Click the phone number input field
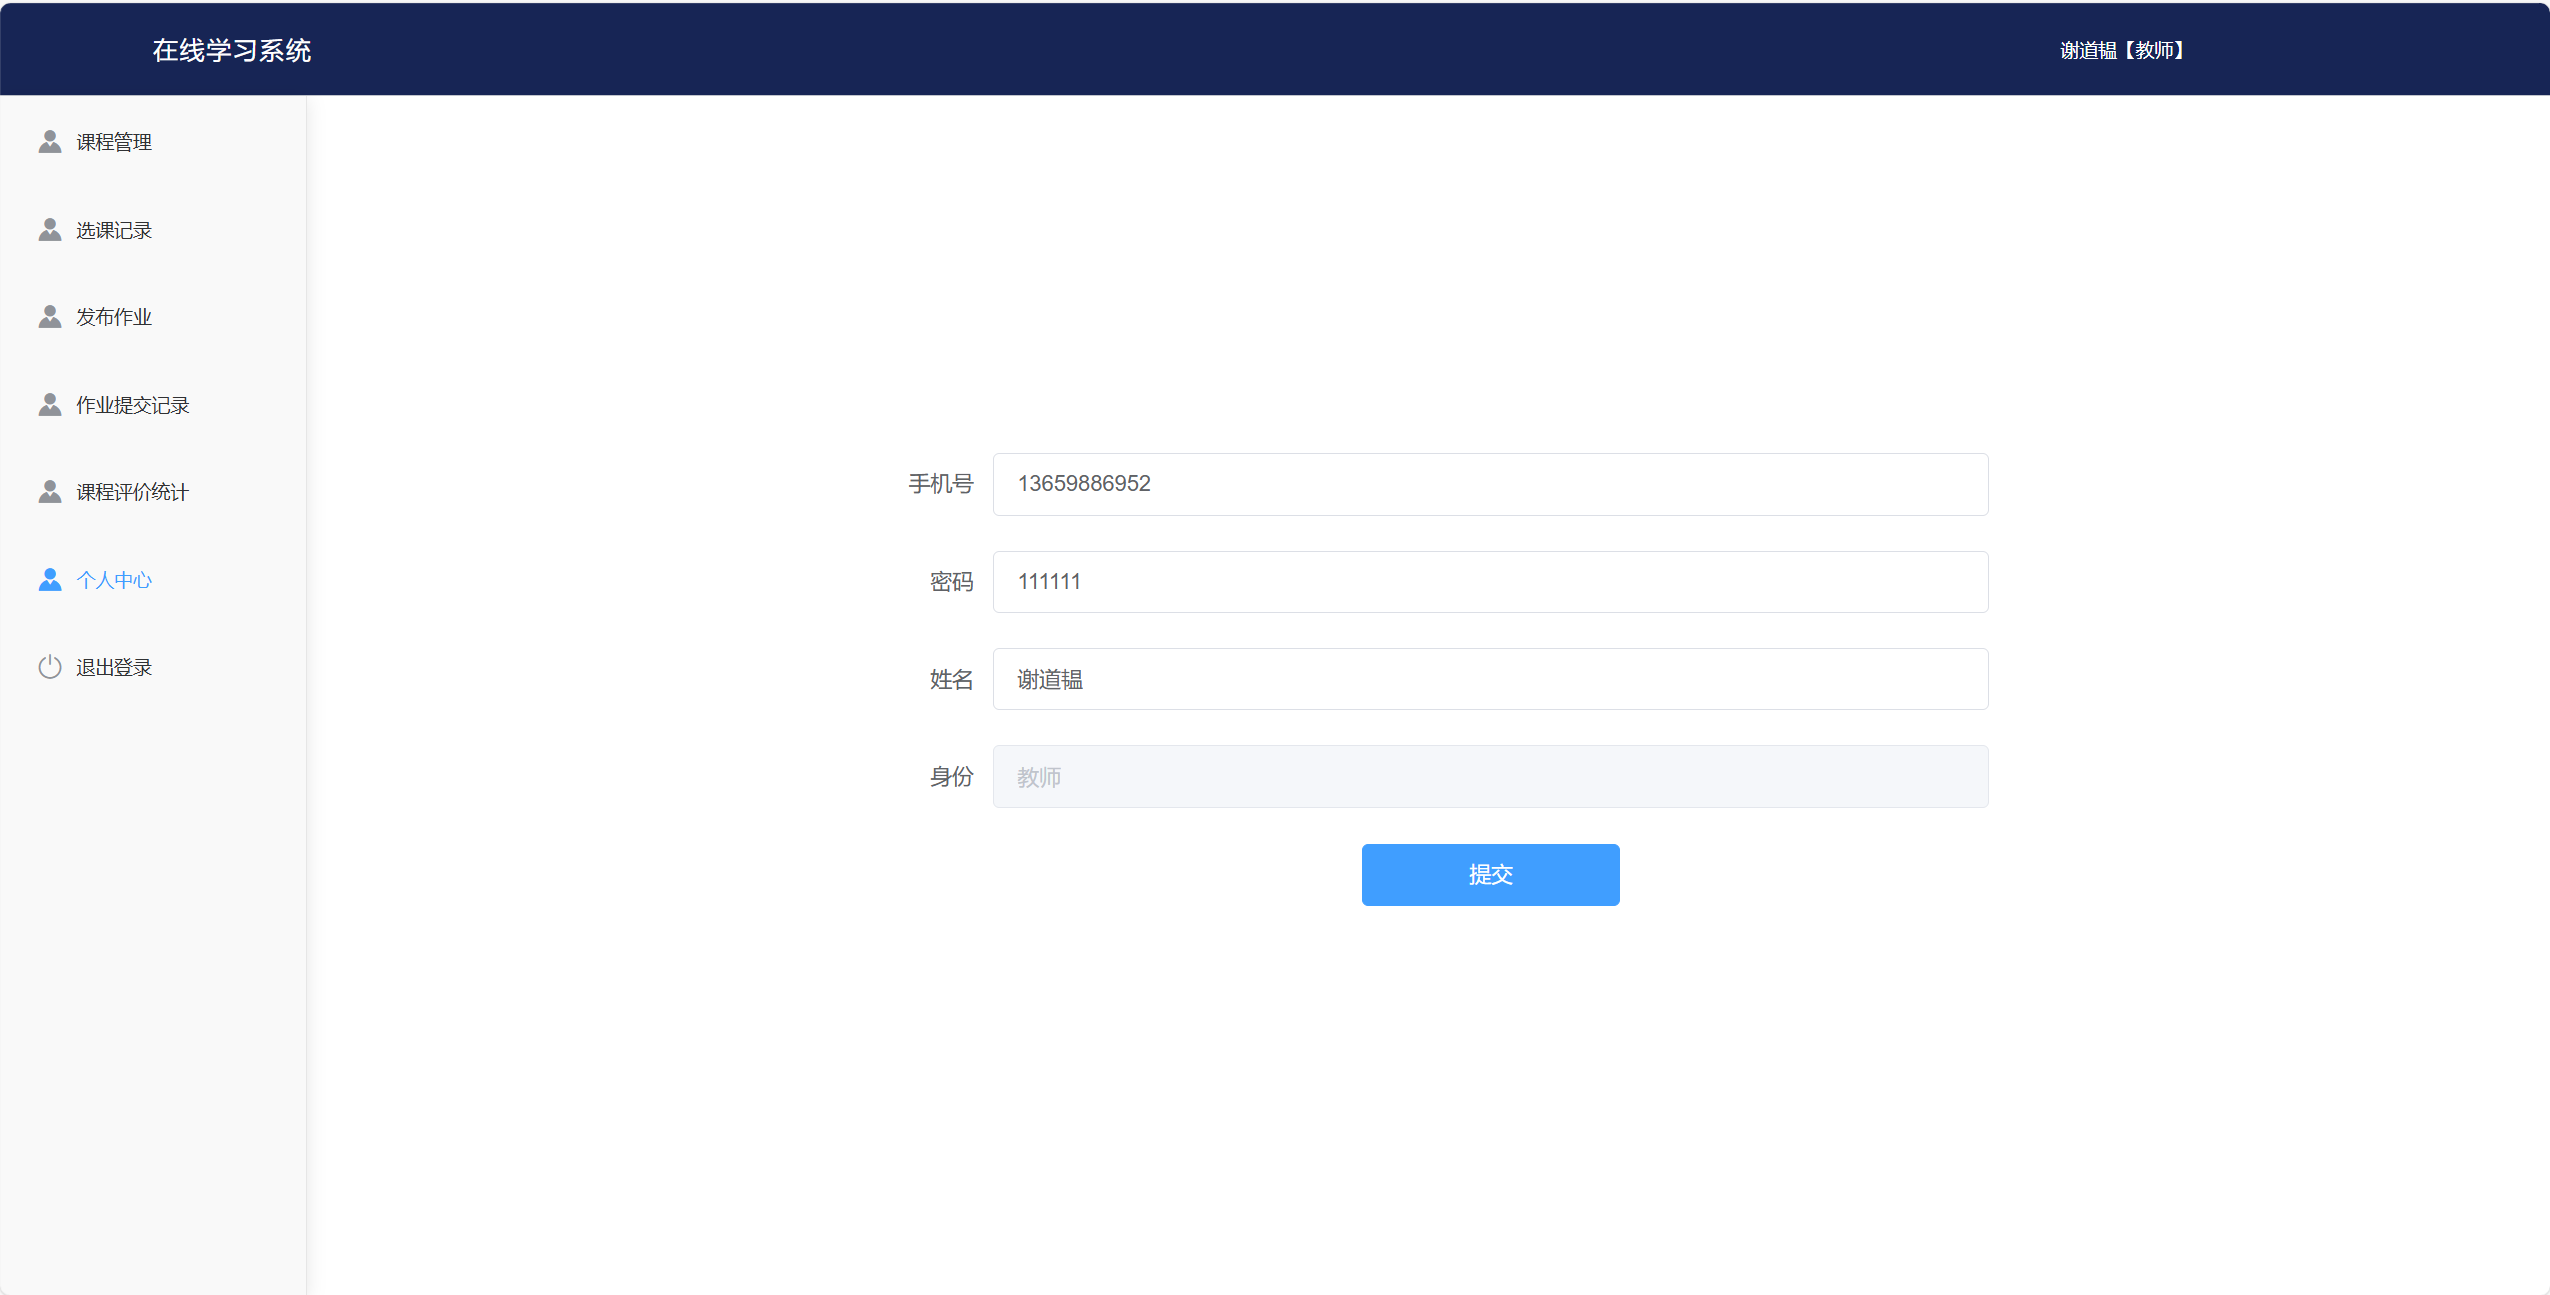Viewport: 2550px width, 1295px height. [x=1488, y=484]
